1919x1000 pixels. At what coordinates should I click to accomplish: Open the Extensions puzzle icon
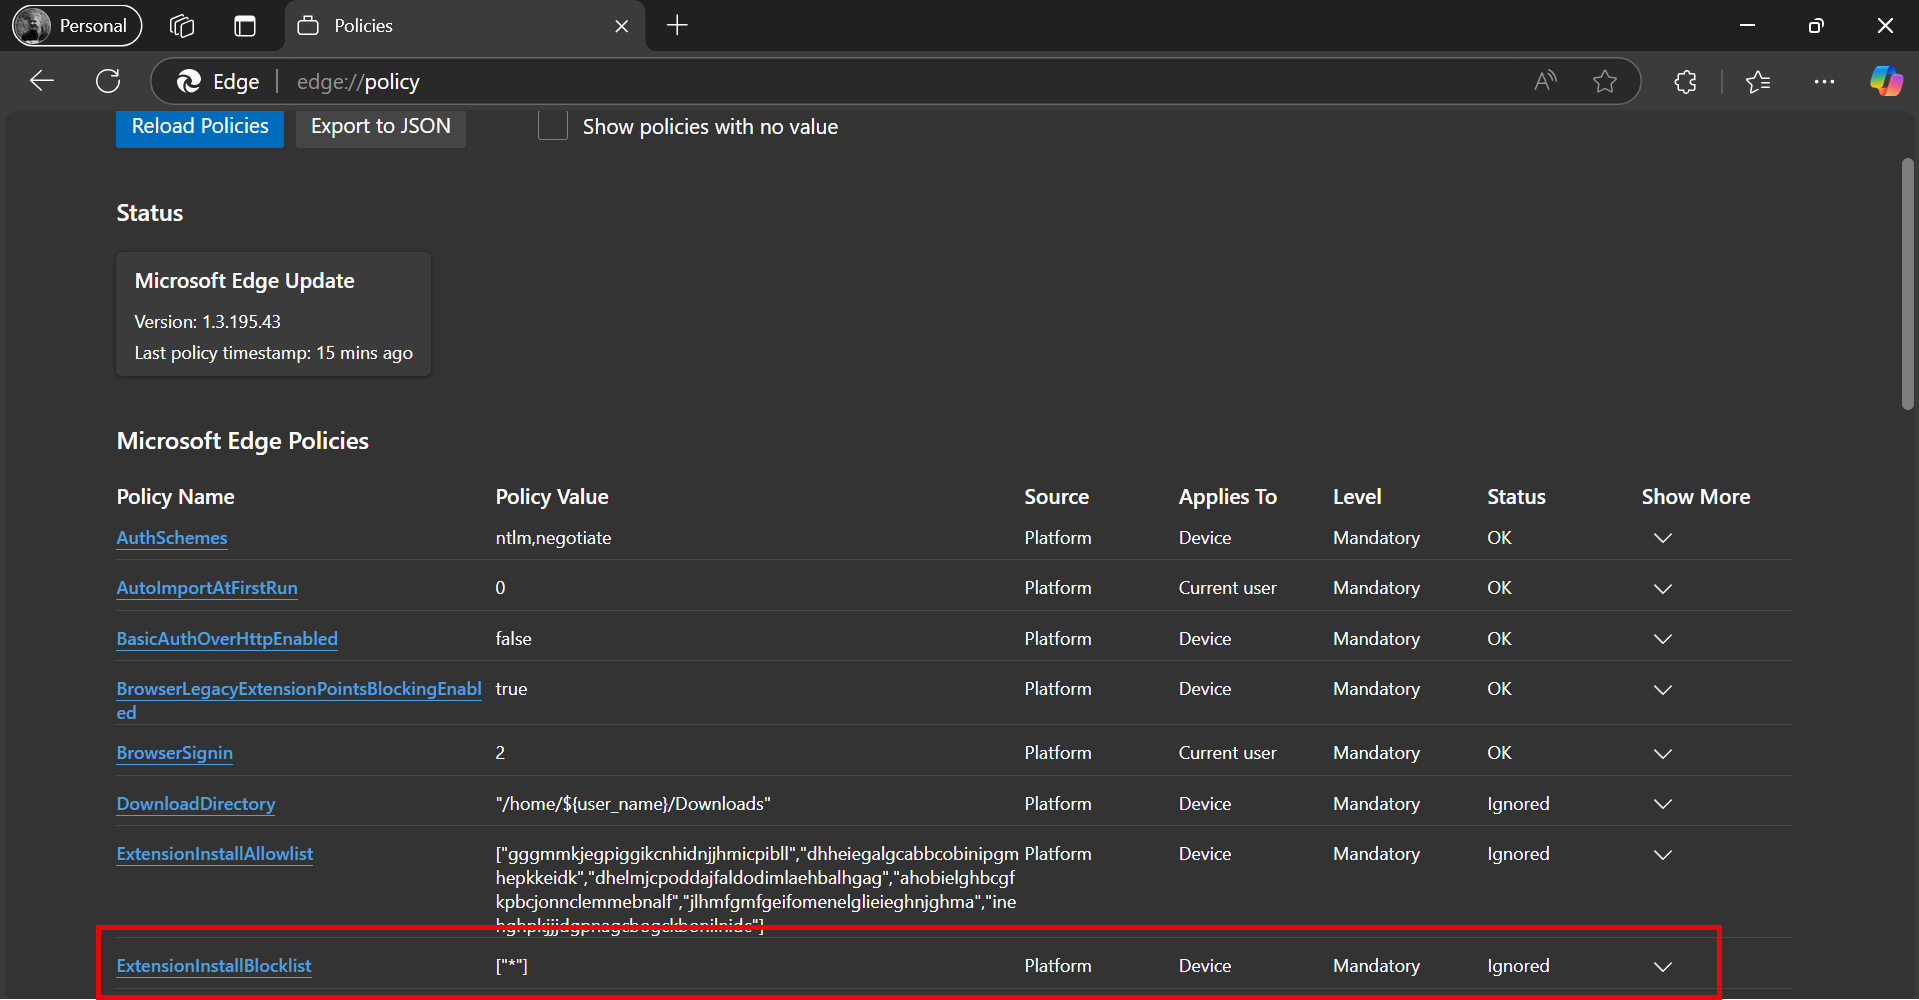tap(1685, 82)
